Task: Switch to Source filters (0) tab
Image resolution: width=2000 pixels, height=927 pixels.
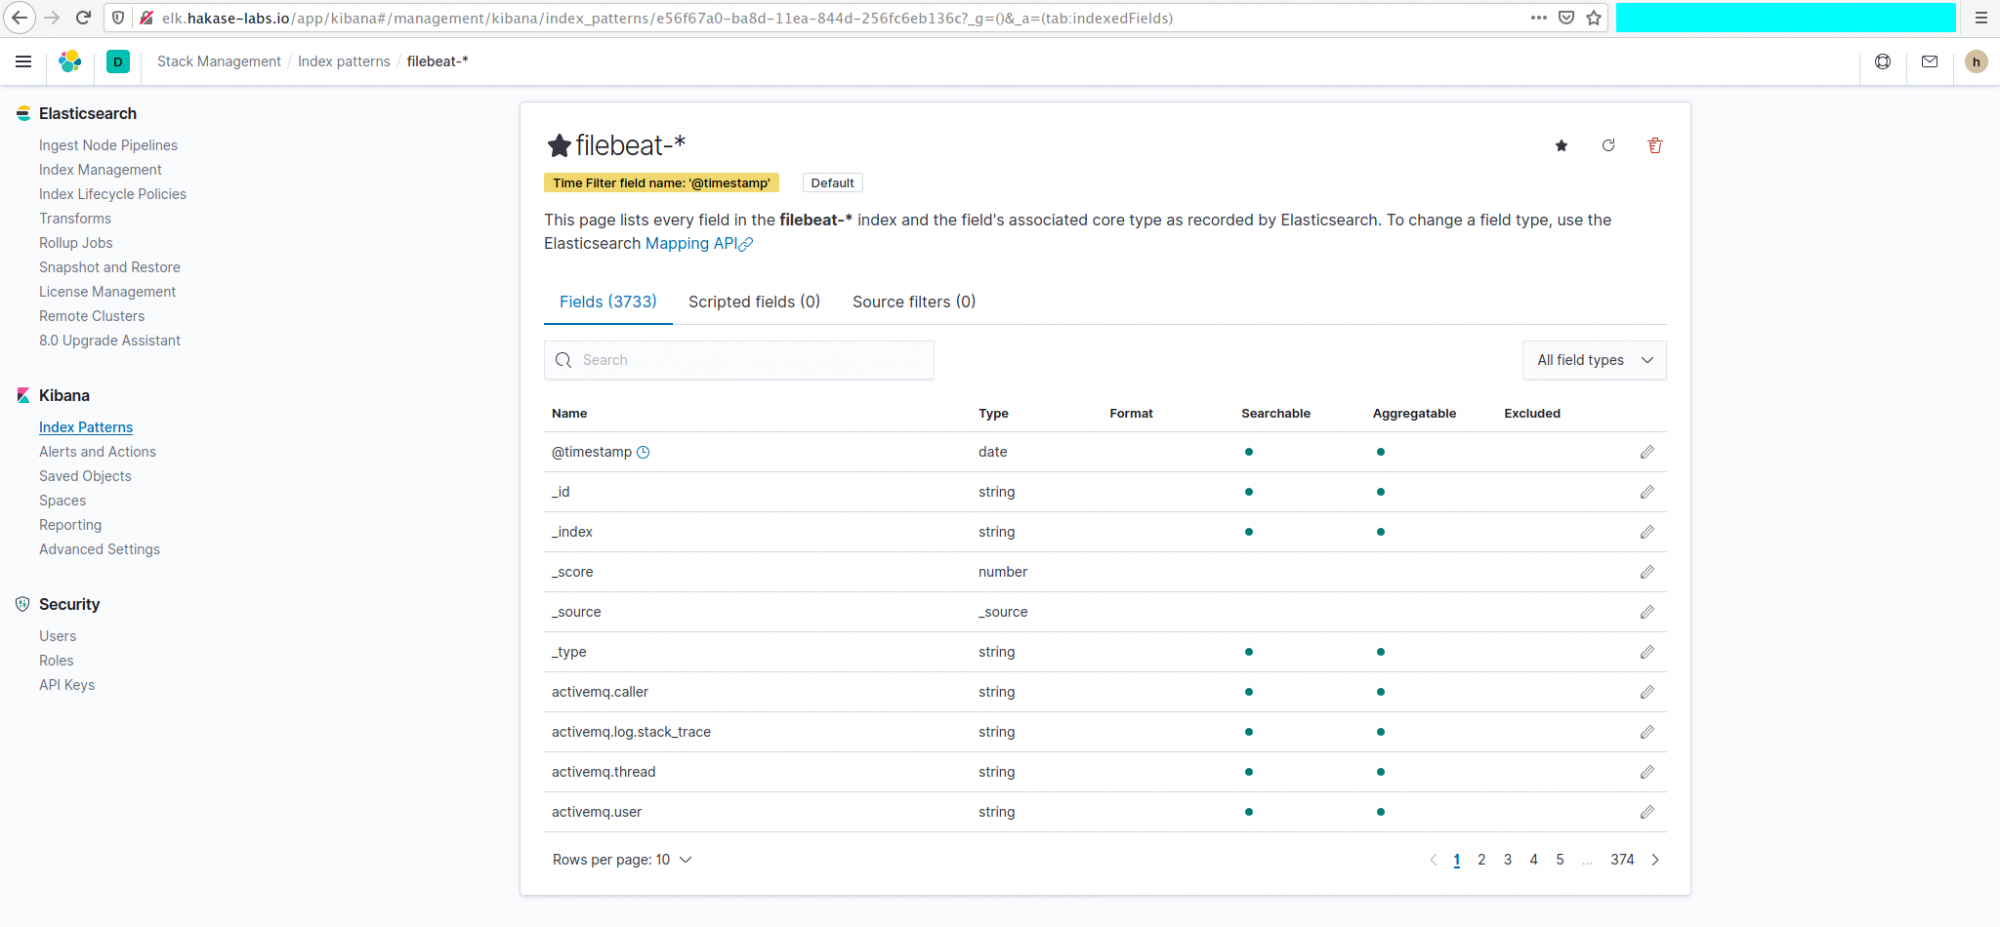Action: tap(914, 302)
